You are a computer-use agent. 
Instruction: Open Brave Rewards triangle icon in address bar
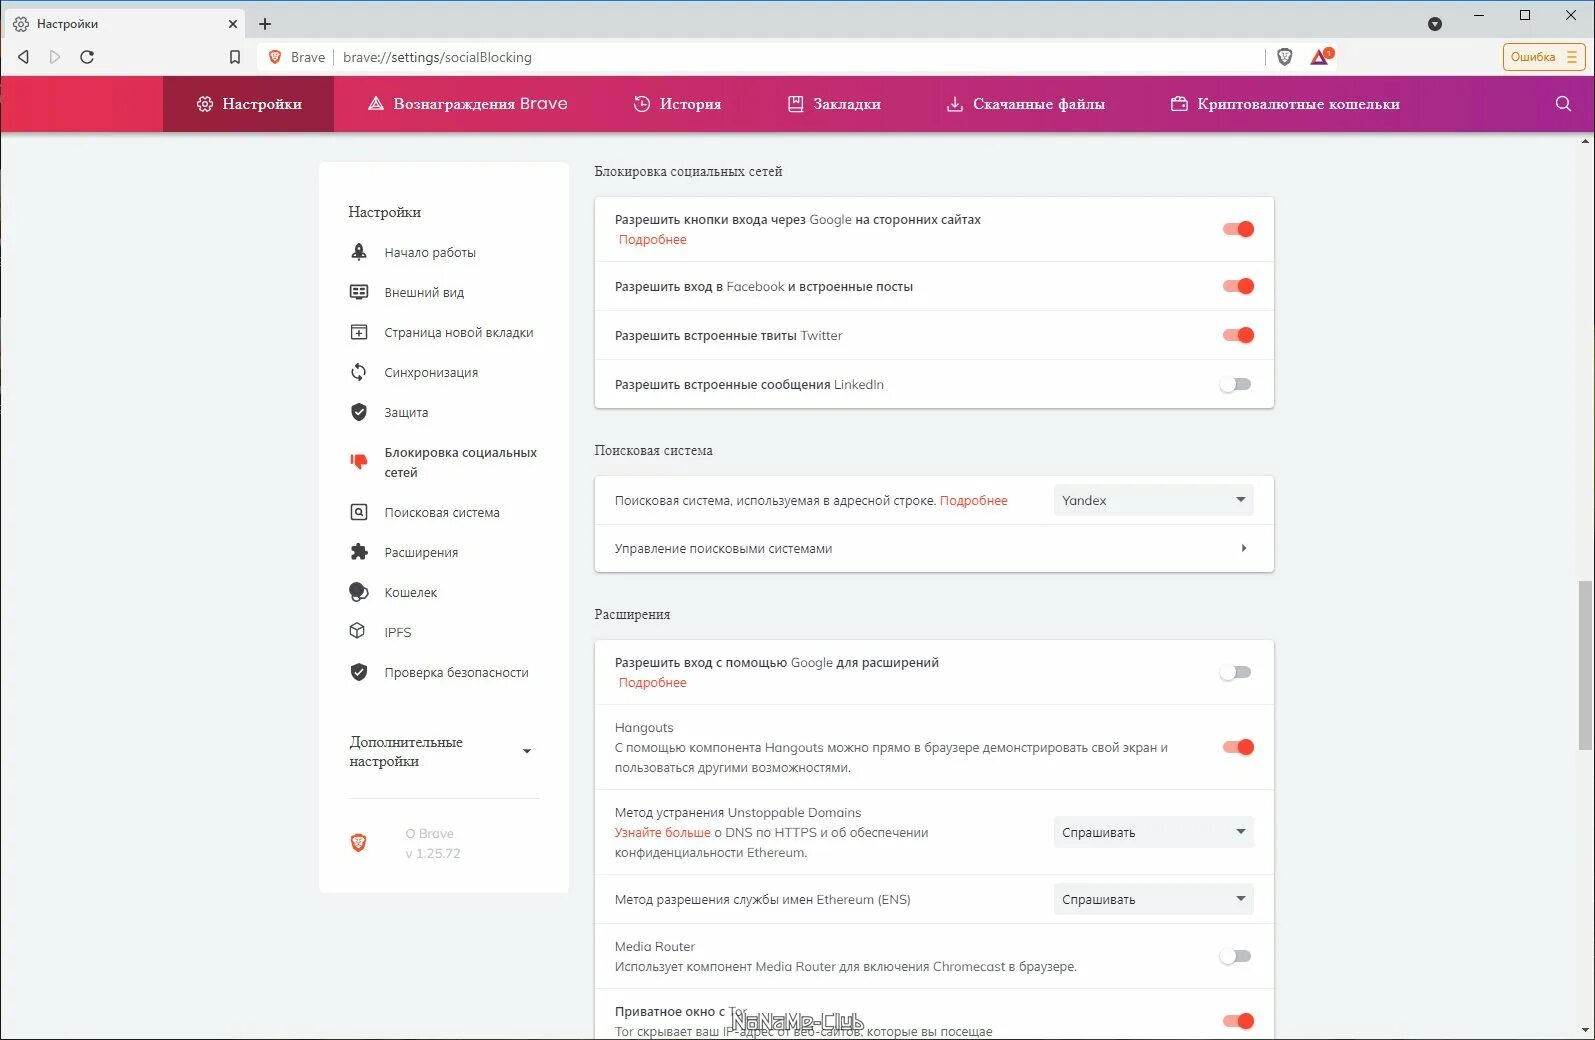click(1320, 57)
